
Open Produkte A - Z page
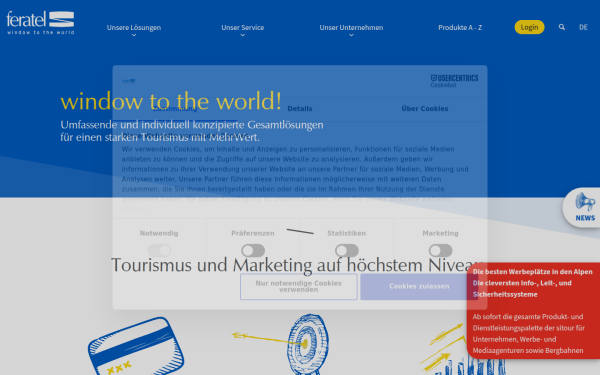[460, 28]
